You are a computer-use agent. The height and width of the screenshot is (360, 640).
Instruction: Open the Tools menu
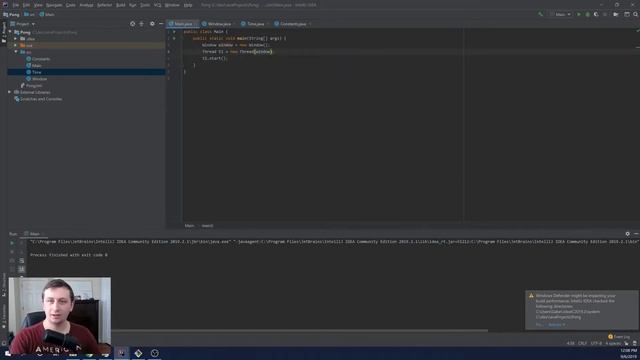click(x=145, y=5)
